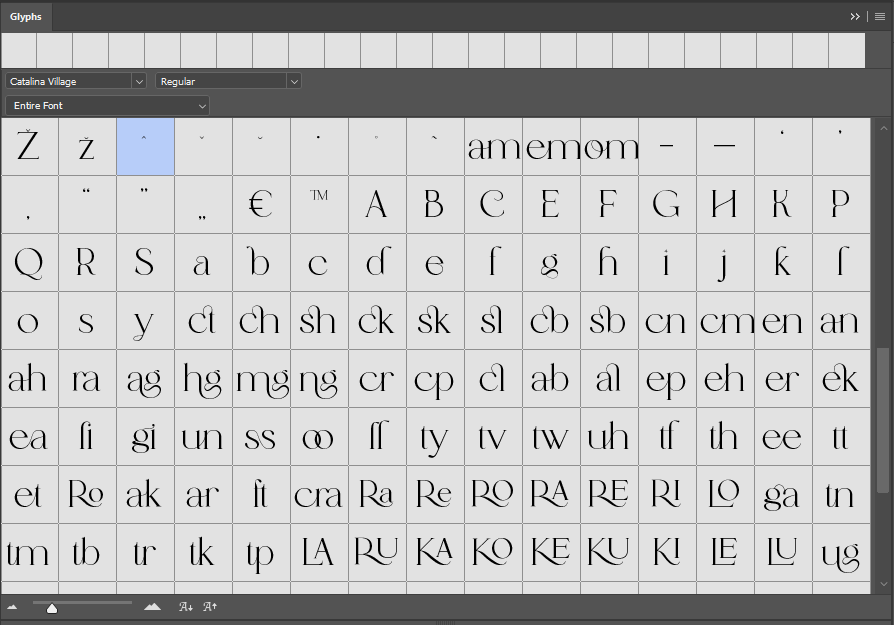The image size is (894, 625).
Task: Select the alternate capital G glyph
Action: (x=668, y=205)
